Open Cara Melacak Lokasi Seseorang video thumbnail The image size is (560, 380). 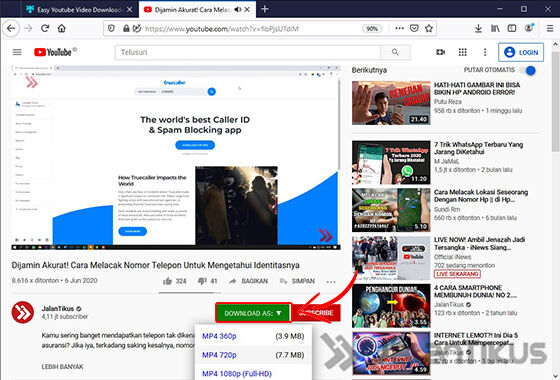[x=391, y=210]
